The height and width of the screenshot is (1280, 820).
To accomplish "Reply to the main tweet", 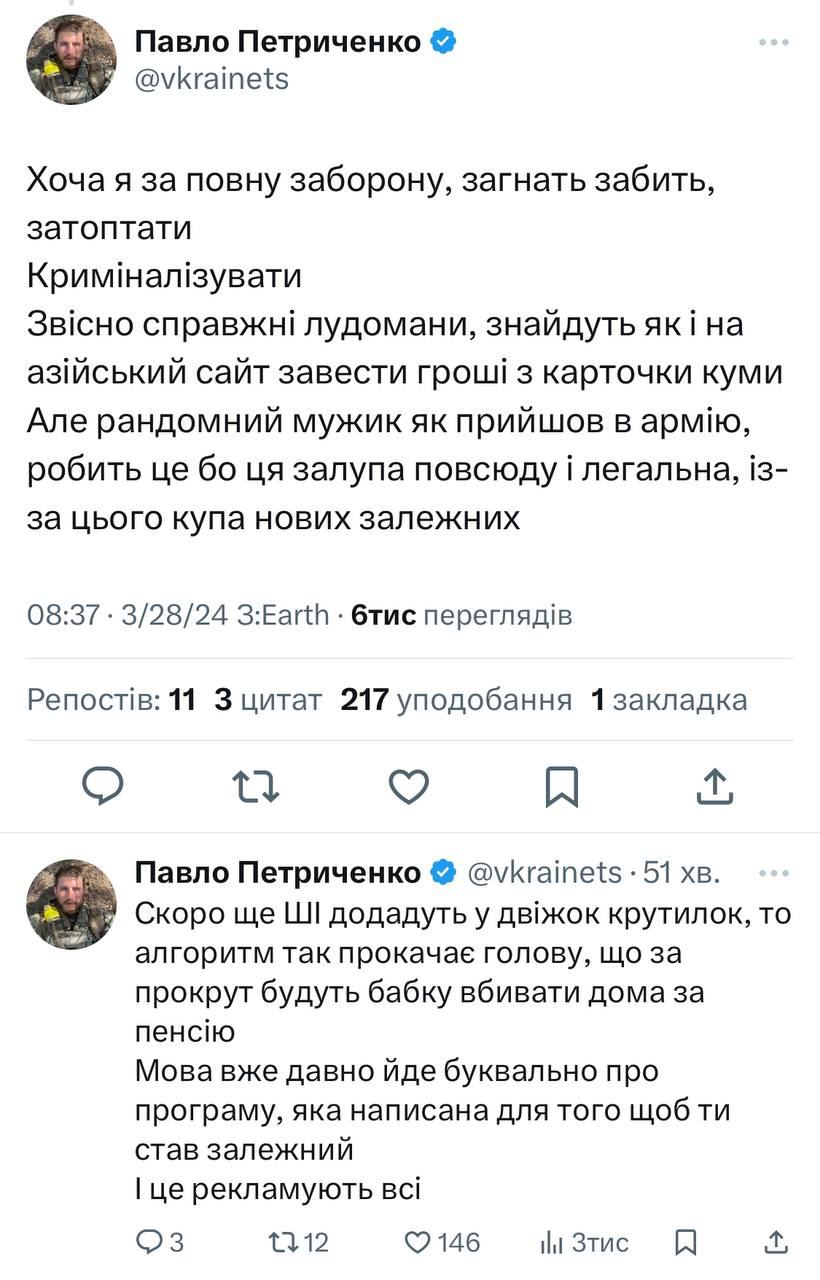I will pyautogui.click(x=102, y=786).
